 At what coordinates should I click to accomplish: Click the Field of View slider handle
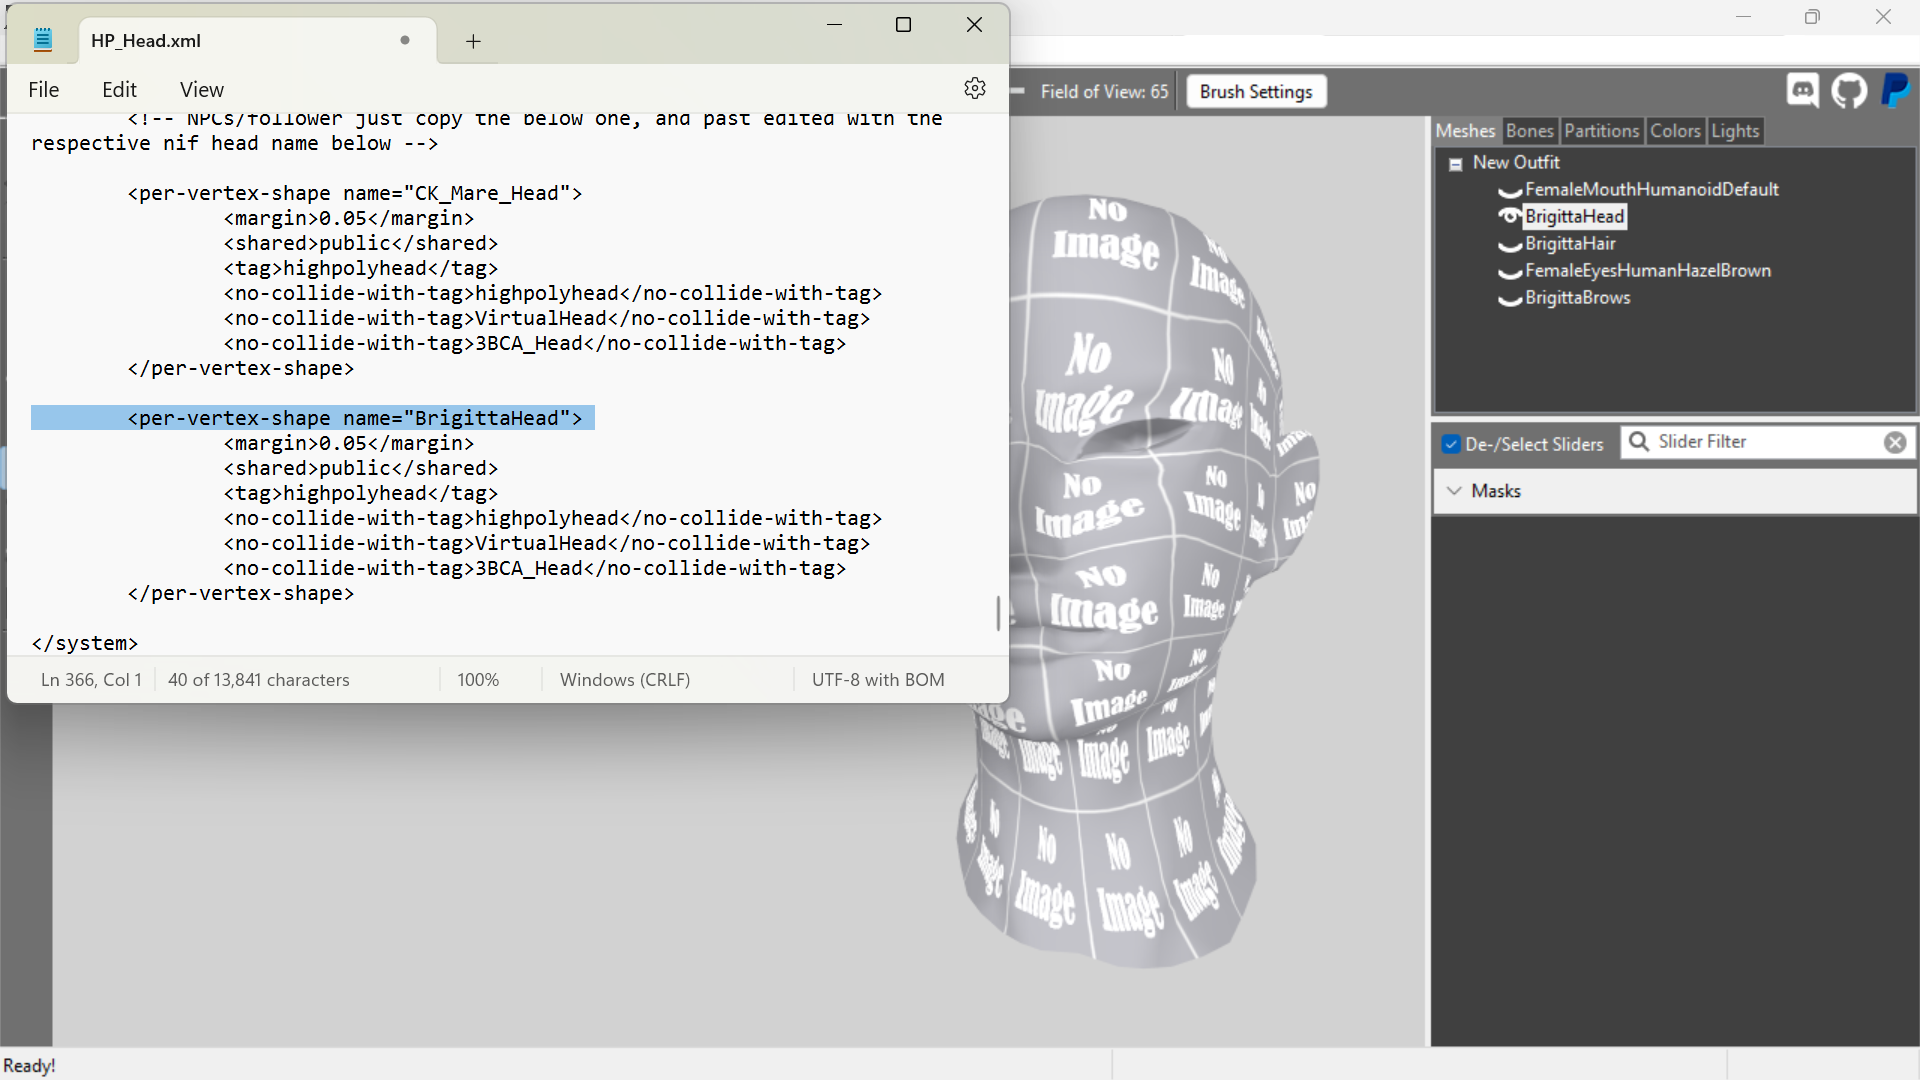tap(1017, 91)
